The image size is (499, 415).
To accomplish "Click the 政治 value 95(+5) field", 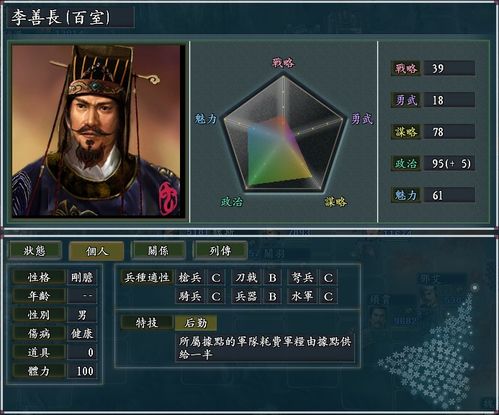I will (x=449, y=163).
